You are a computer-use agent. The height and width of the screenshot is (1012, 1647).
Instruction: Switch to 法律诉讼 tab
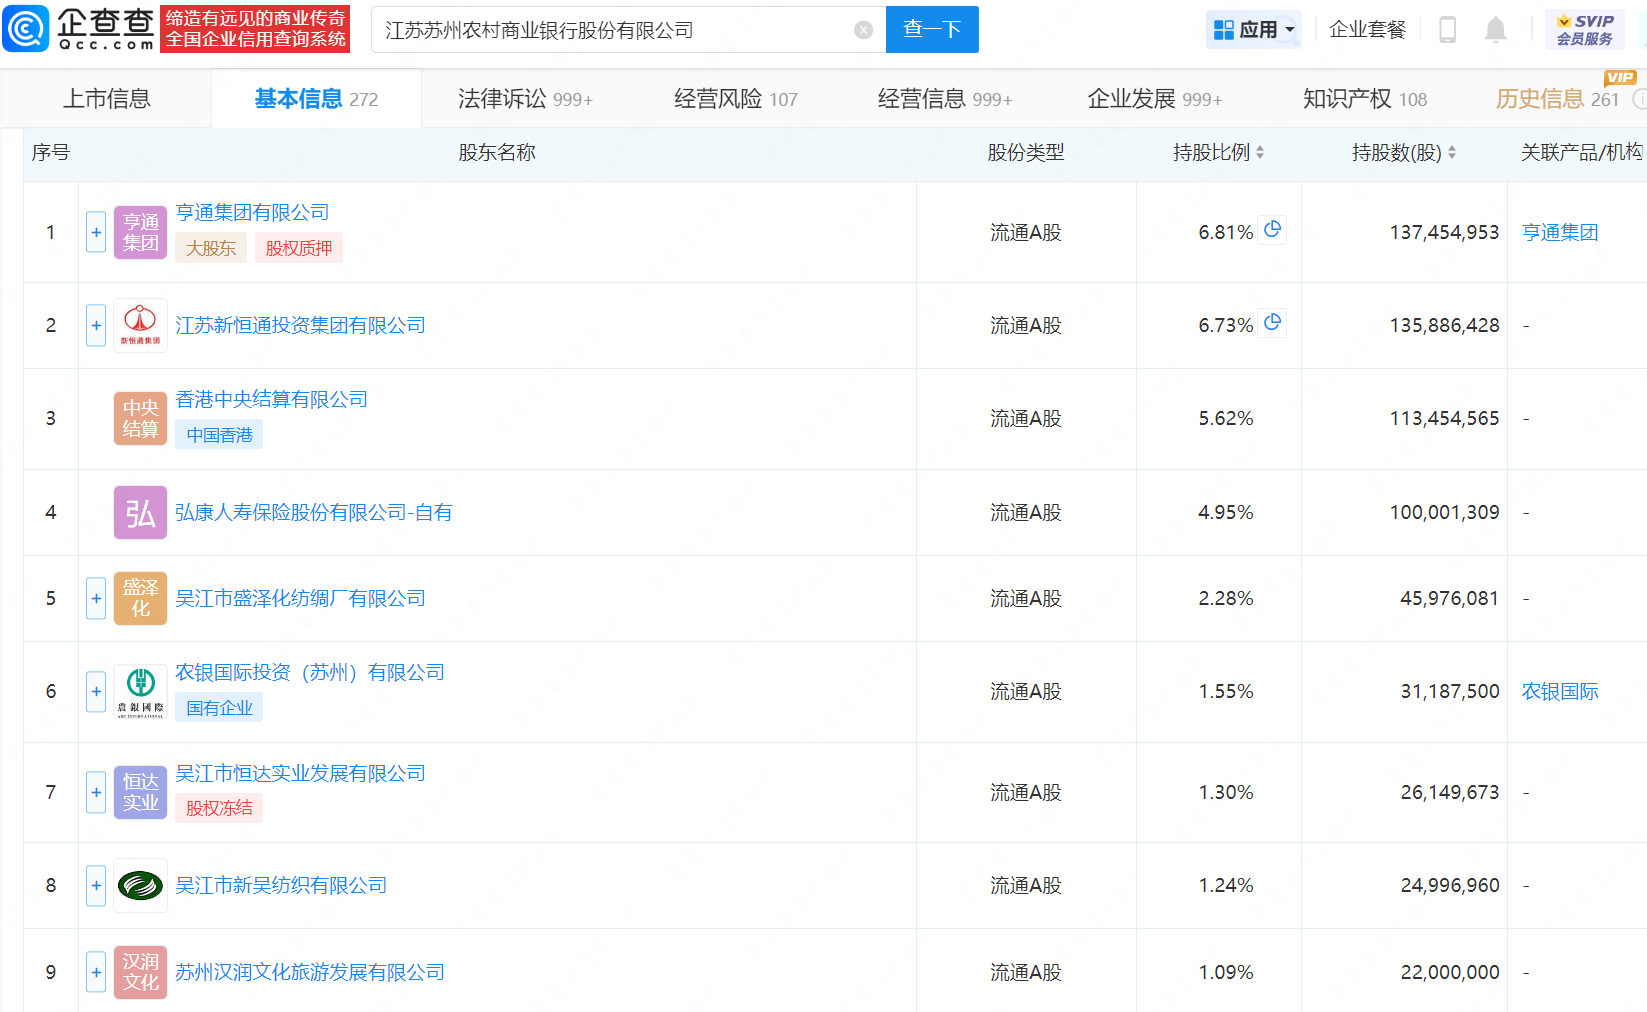[x=525, y=99]
